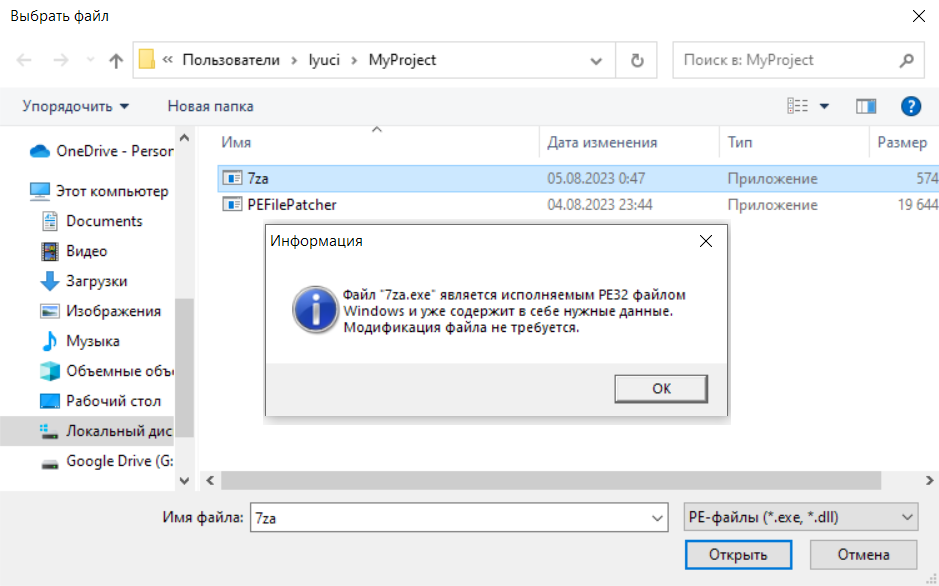
Task: Open the Упорядочить menu
Action: coord(76,106)
